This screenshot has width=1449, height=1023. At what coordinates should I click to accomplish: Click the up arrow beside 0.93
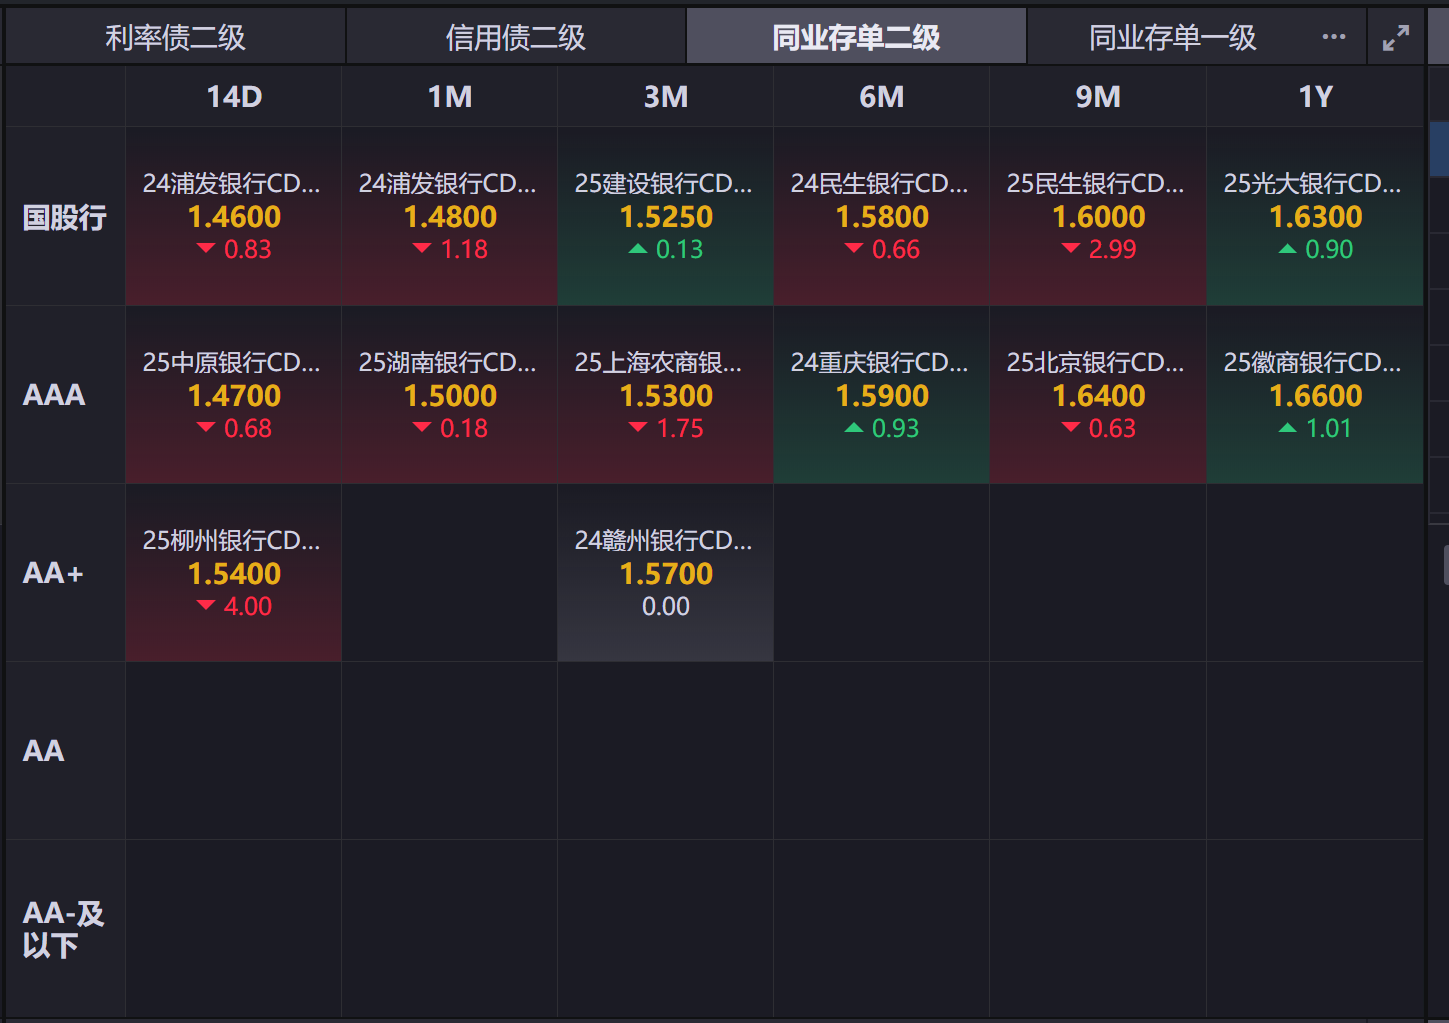click(854, 428)
